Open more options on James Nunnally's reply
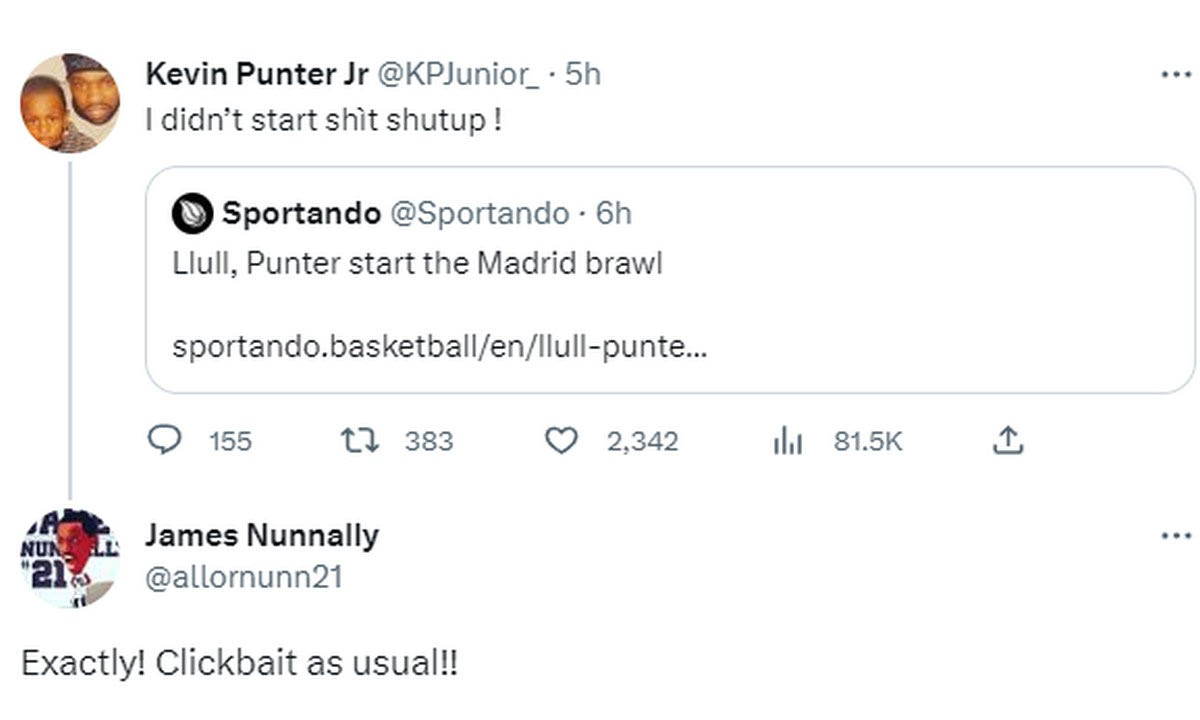Screen dimensions: 1200x720 1176,536
